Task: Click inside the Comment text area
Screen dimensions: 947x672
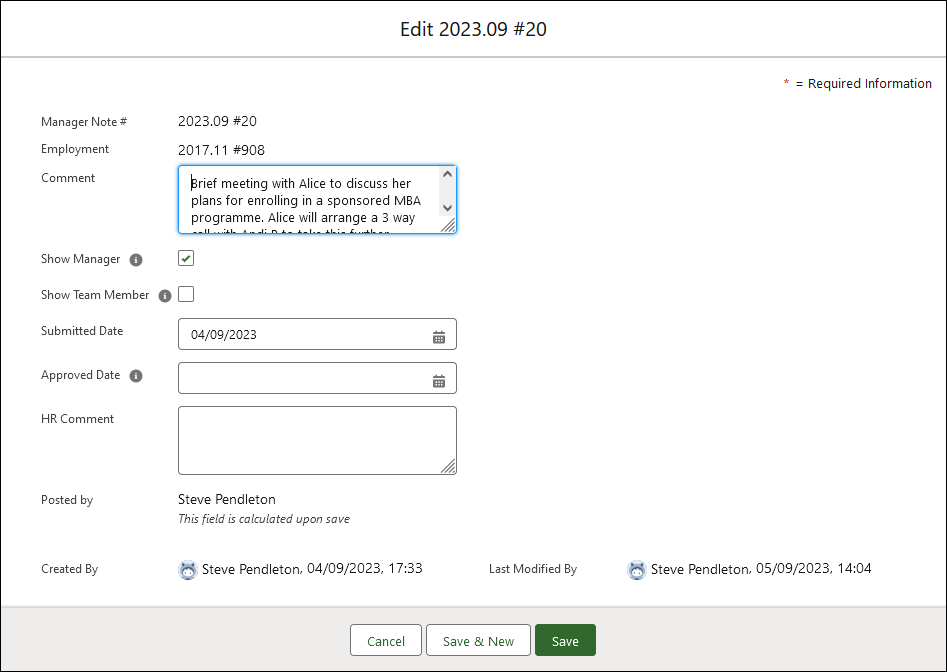Action: pos(310,200)
